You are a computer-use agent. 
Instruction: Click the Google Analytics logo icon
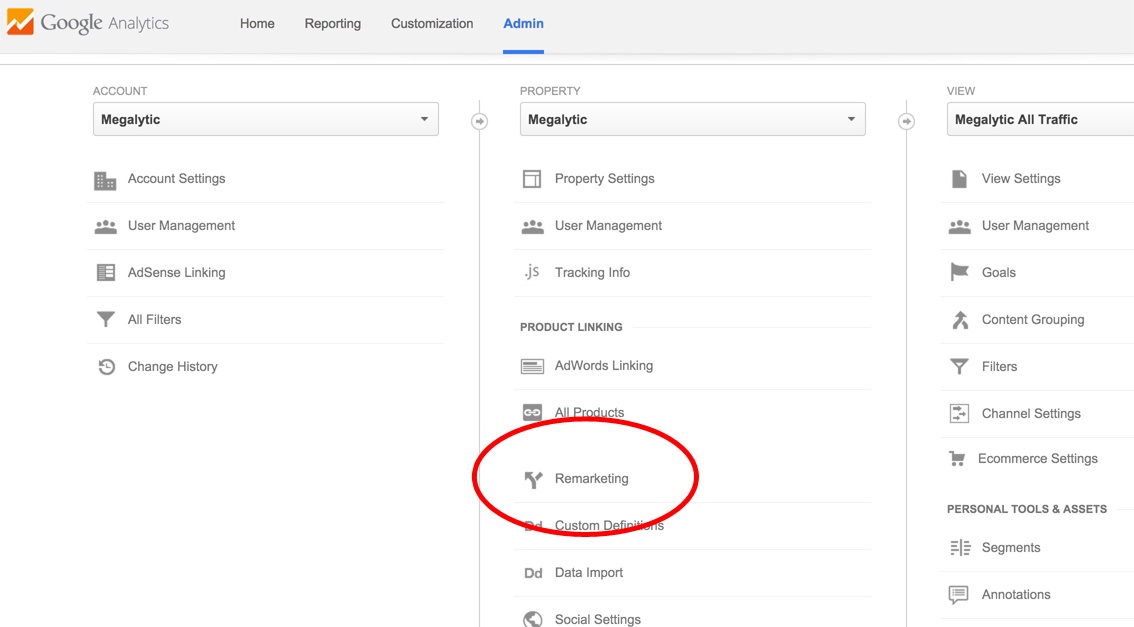click(x=20, y=23)
